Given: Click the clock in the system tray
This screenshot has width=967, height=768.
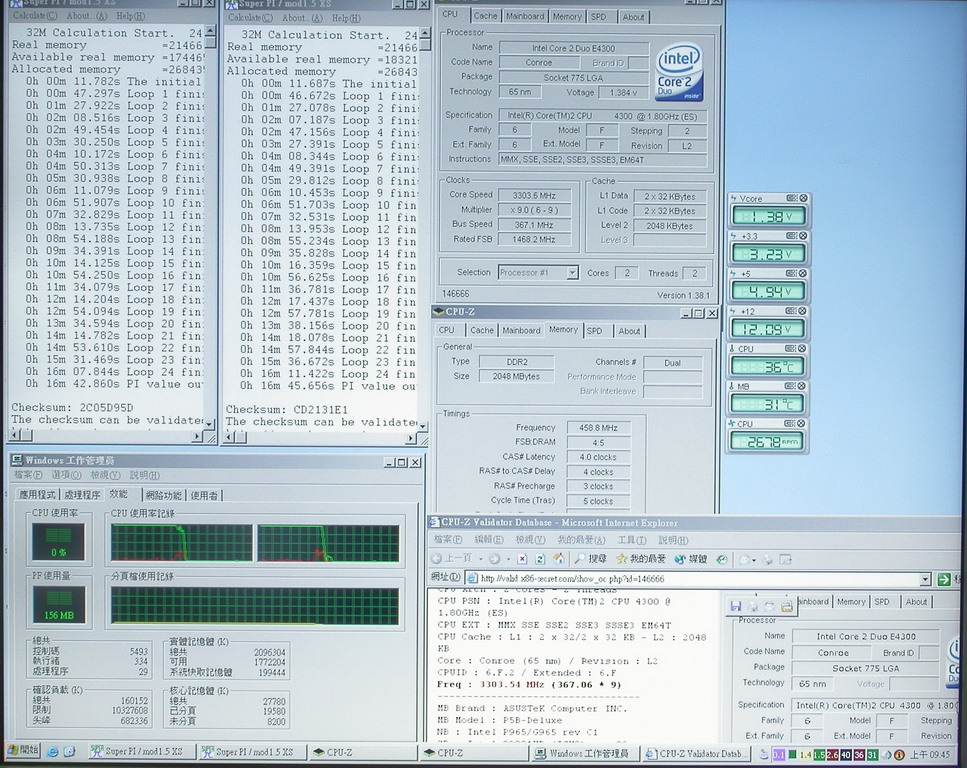Looking at the screenshot, I should [x=930, y=755].
